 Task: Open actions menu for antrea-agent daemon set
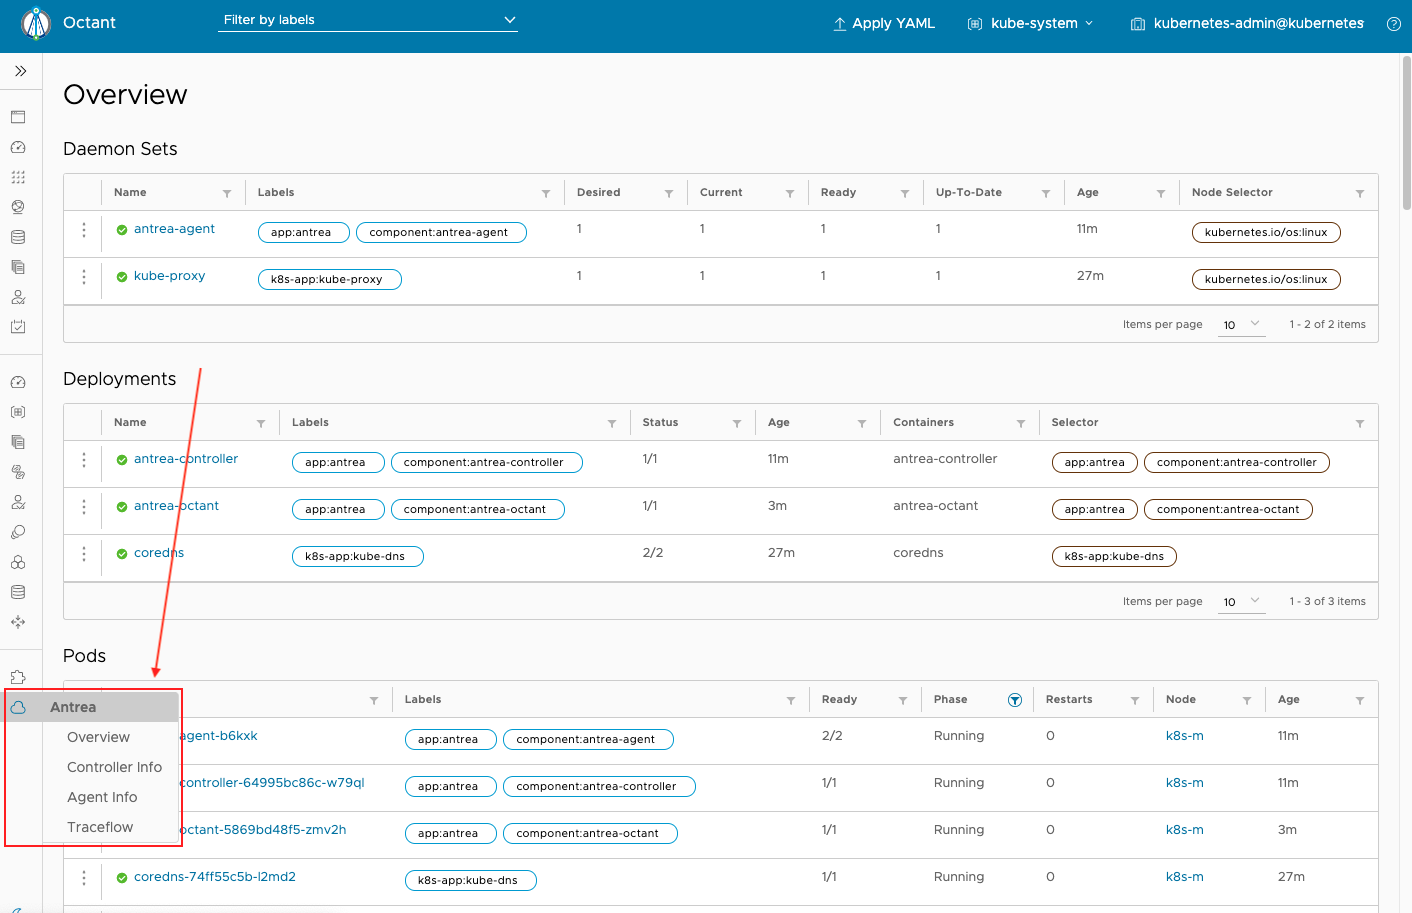tap(84, 230)
